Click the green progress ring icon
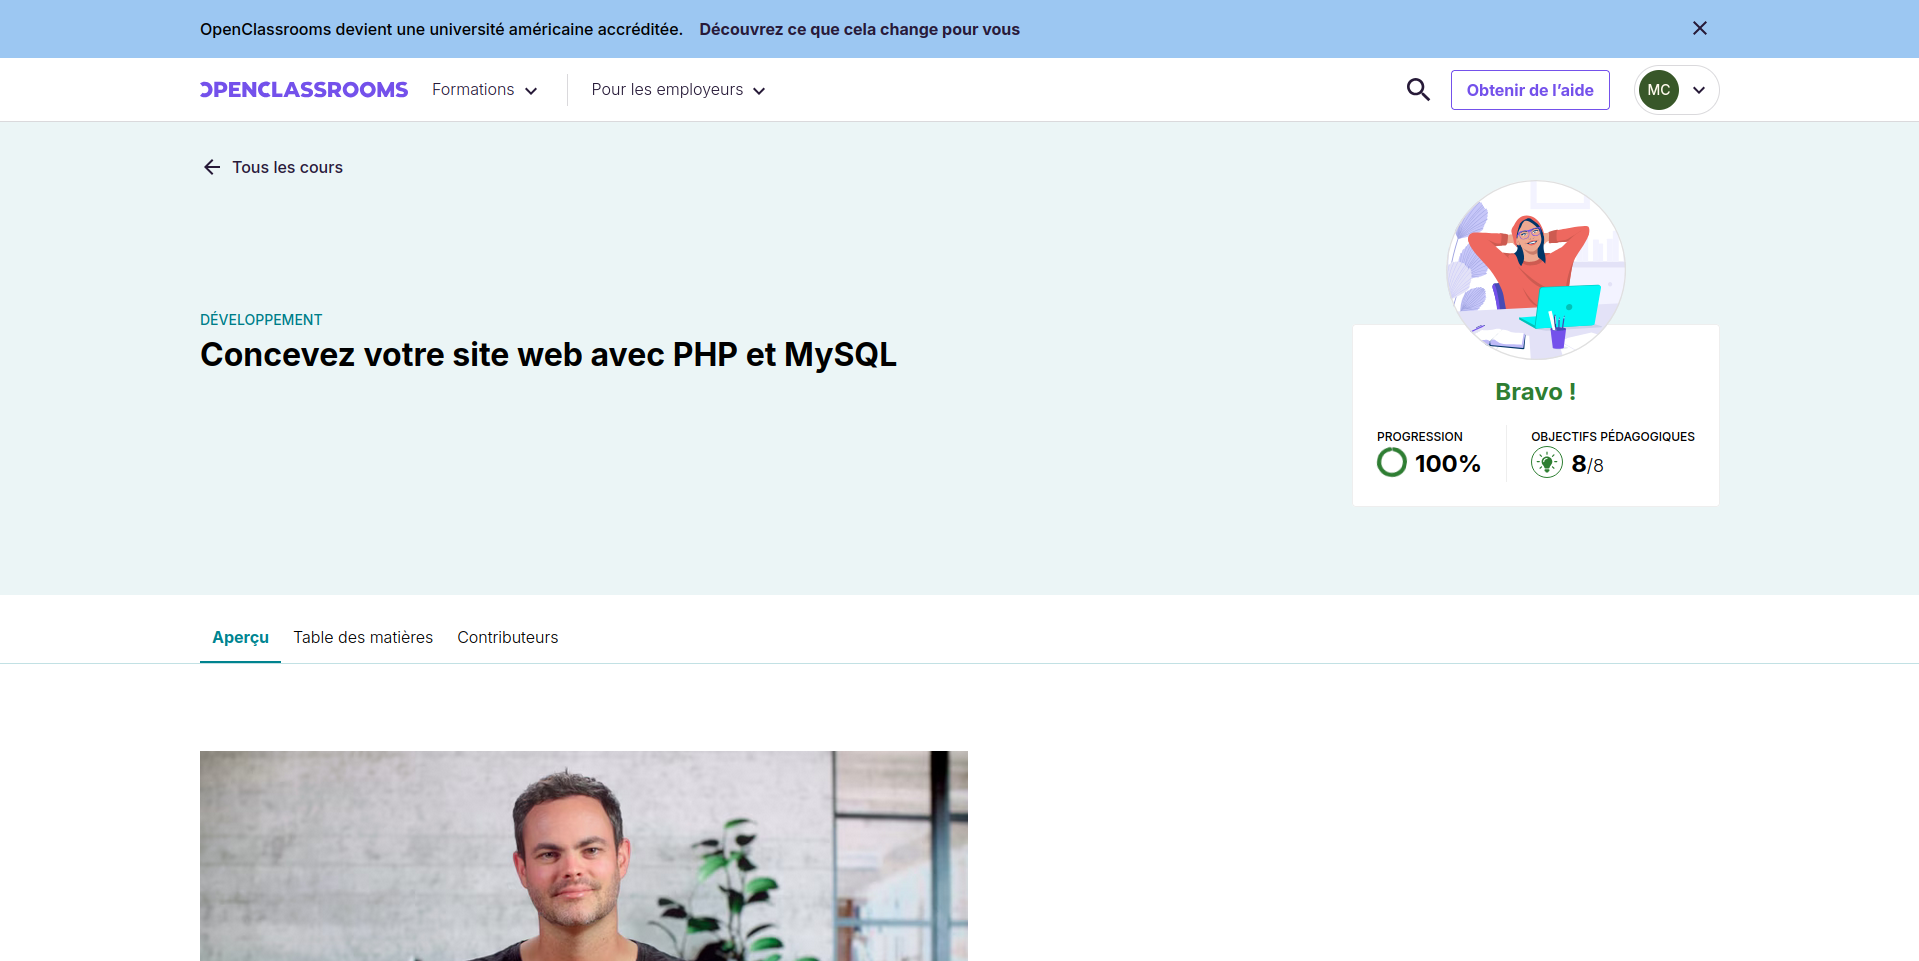The width and height of the screenshot is (1919, 961). [x=1392, y=462]
